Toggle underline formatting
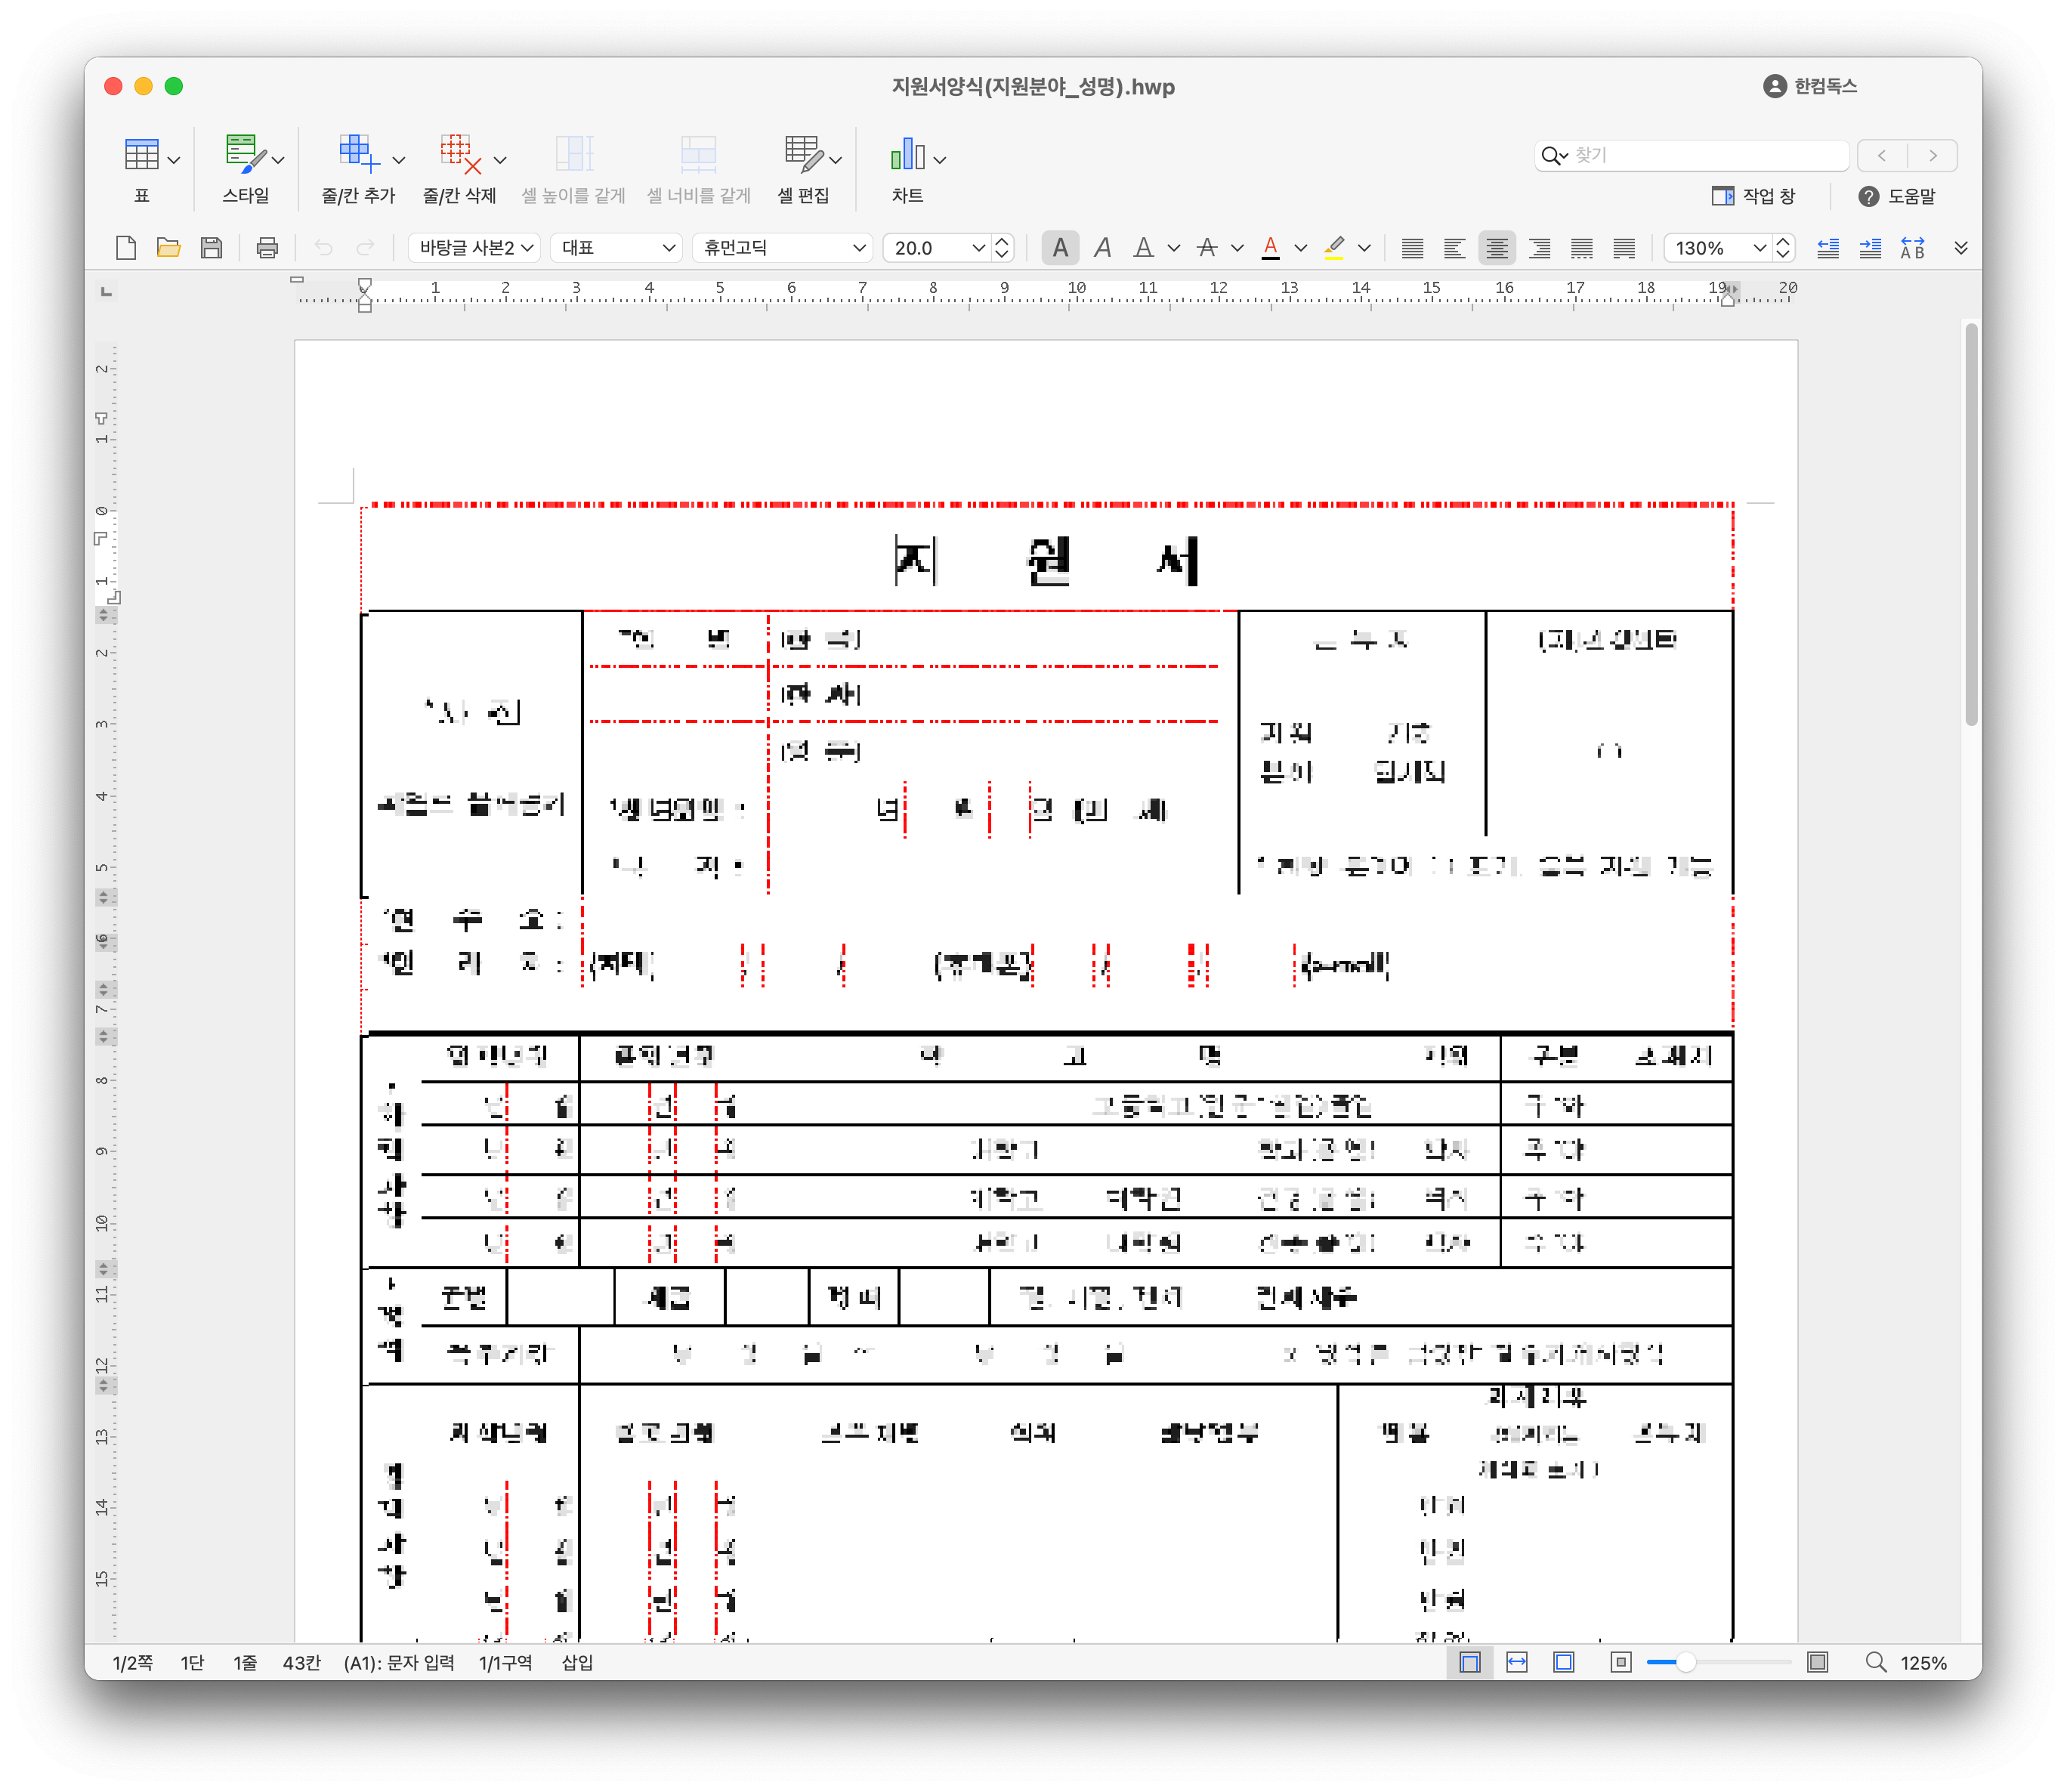The width and height of the screenshot is (2067, 1792). point(1143,248)
